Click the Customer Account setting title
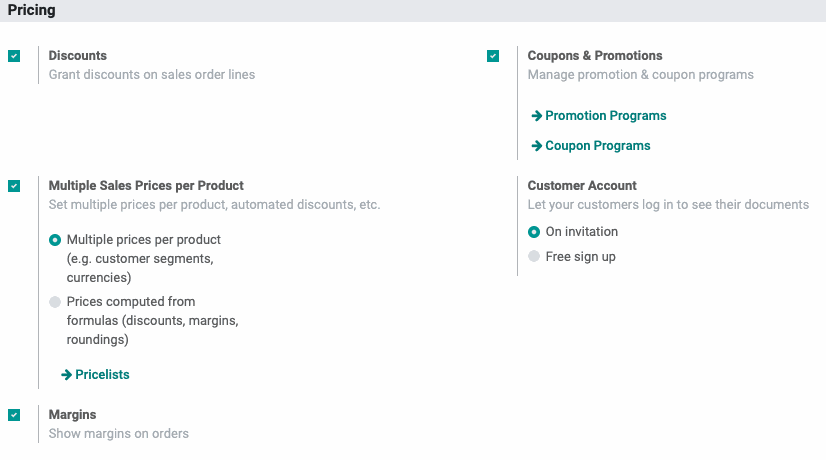826x460 pixels. (x=582, y=185)
